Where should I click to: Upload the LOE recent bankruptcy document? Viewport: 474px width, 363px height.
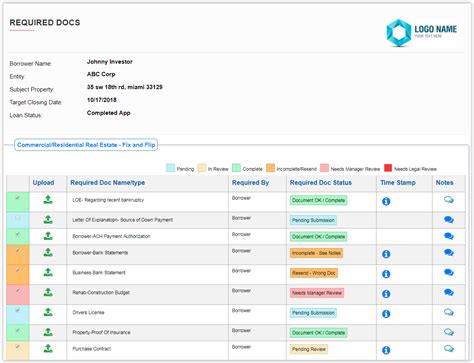pos(48,200)
